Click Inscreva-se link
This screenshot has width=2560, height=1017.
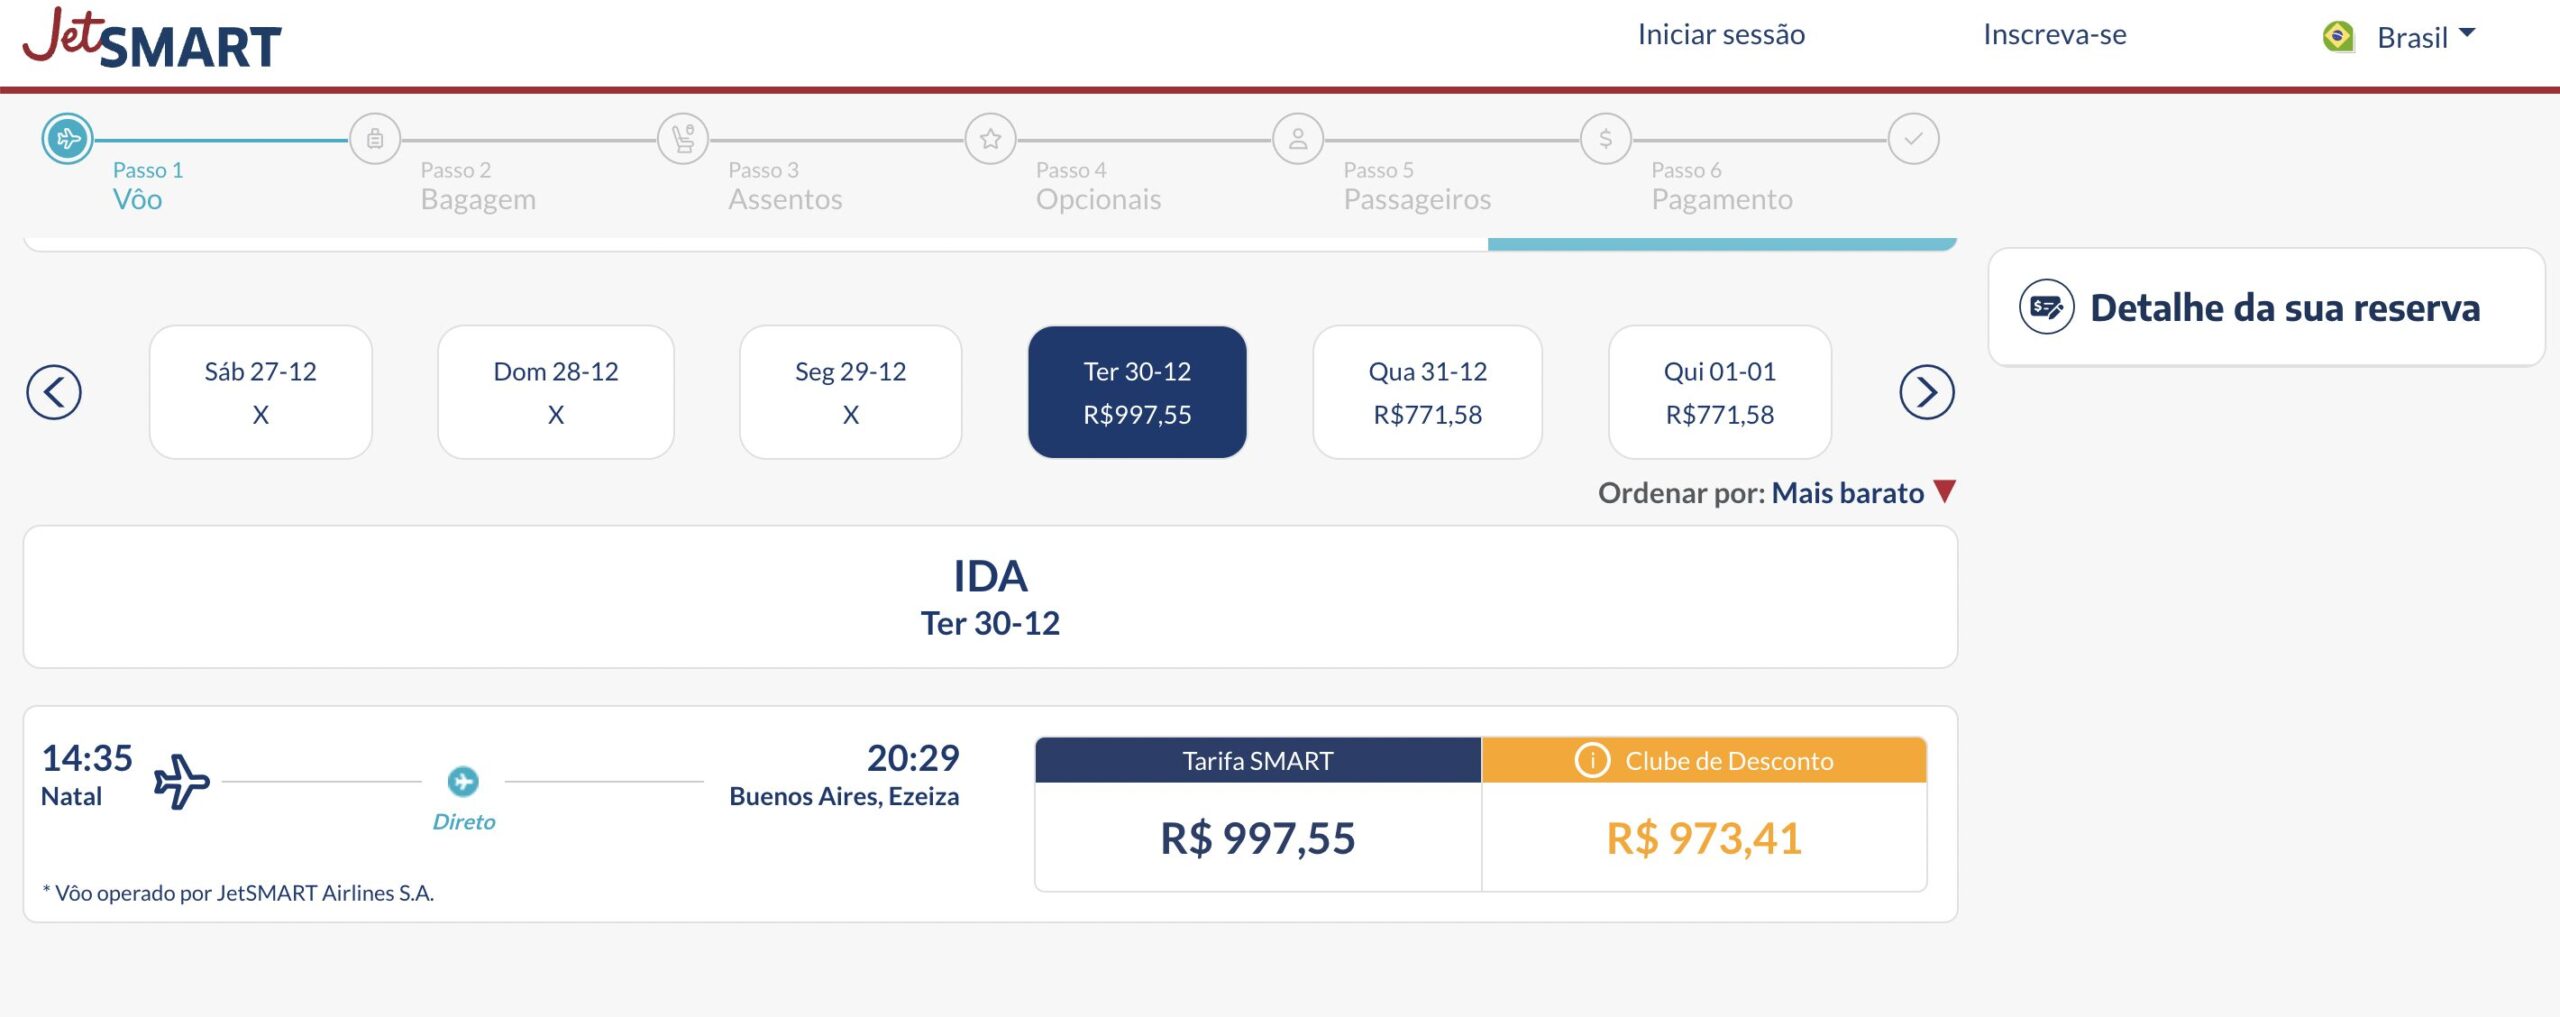[x=2054, y=35]
